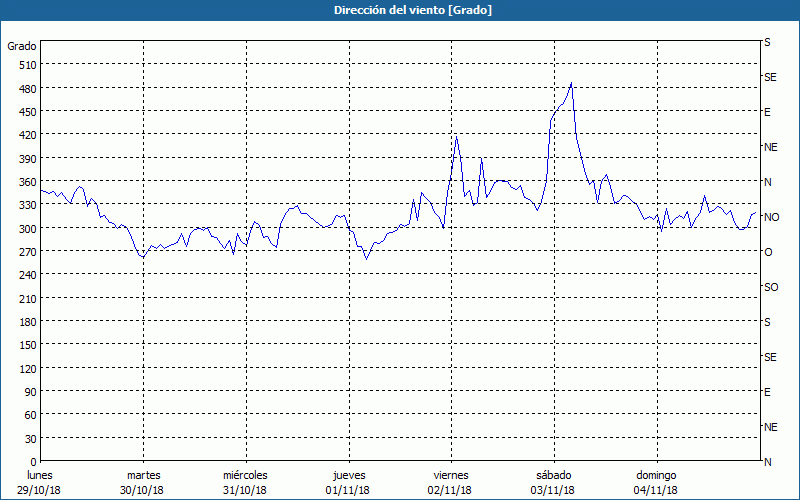This screenshot has width=800, height=500.
Task: Select the 0 value at the axis origin
Action: pos(34,462)
